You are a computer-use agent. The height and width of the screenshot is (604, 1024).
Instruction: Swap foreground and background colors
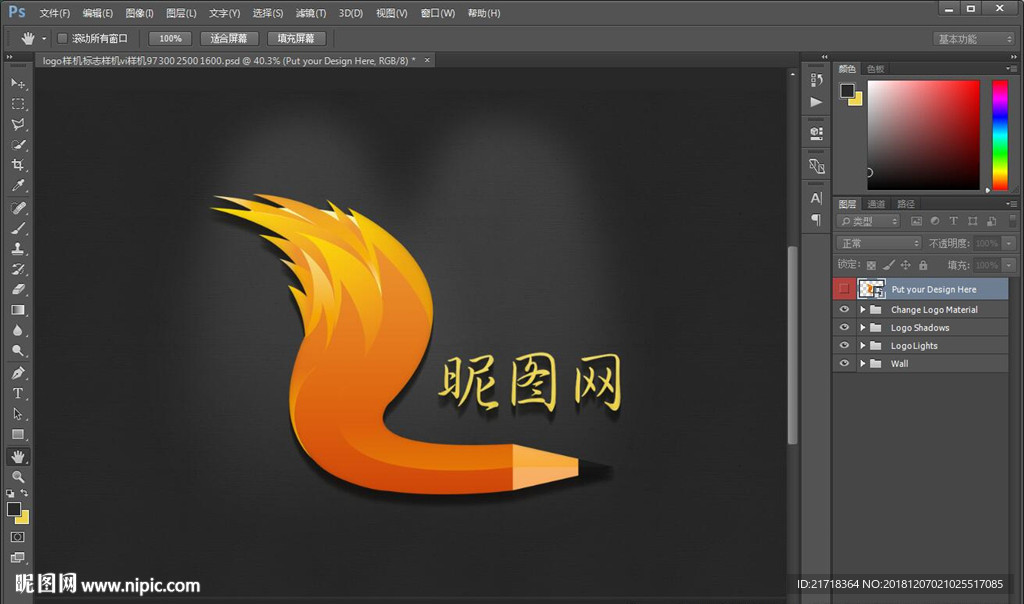(x=24, y=493)
